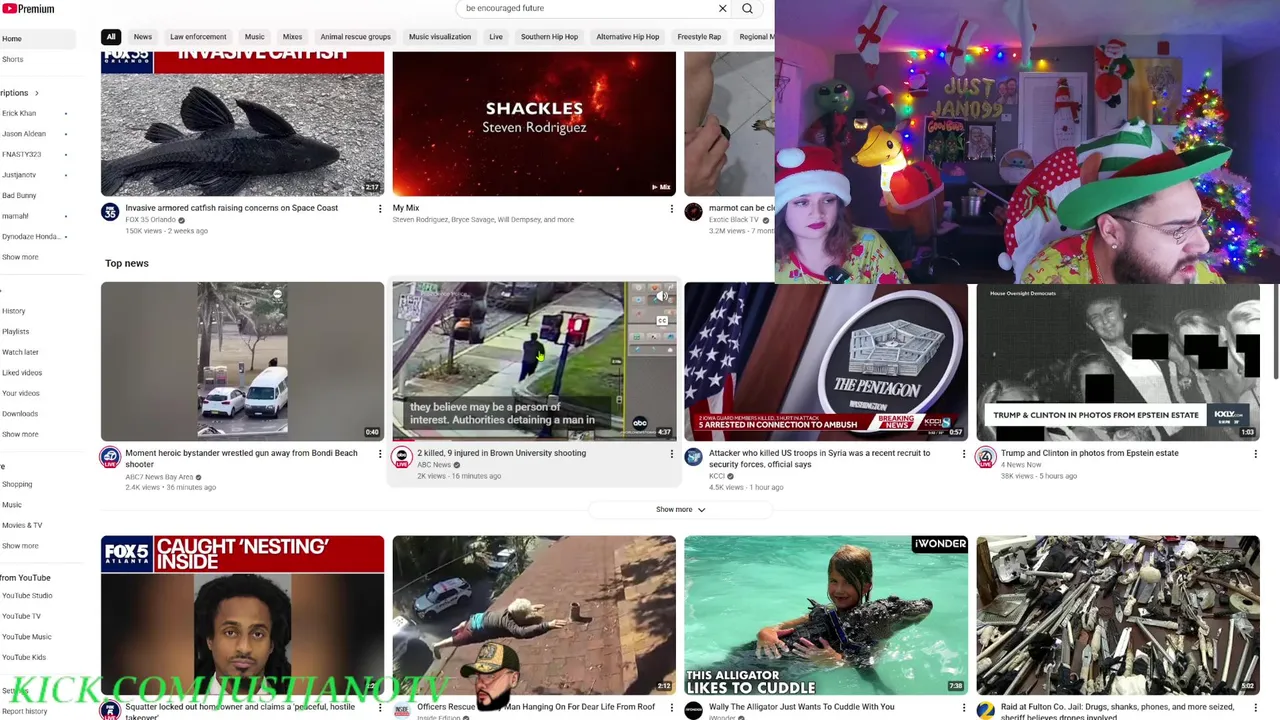This screenshot has width=1280, height=720.
Task: Show more items under Downloads in sidebar
Action: (x=20, y=434)
